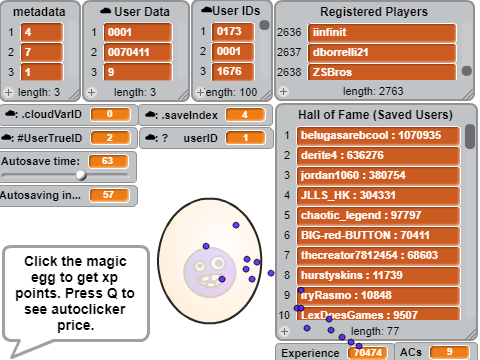Click the cloud icon beside userID

[x=151, y=138]
